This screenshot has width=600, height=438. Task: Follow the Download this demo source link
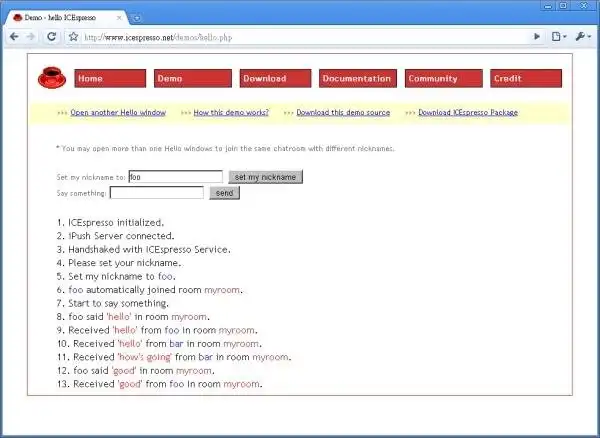343,112
